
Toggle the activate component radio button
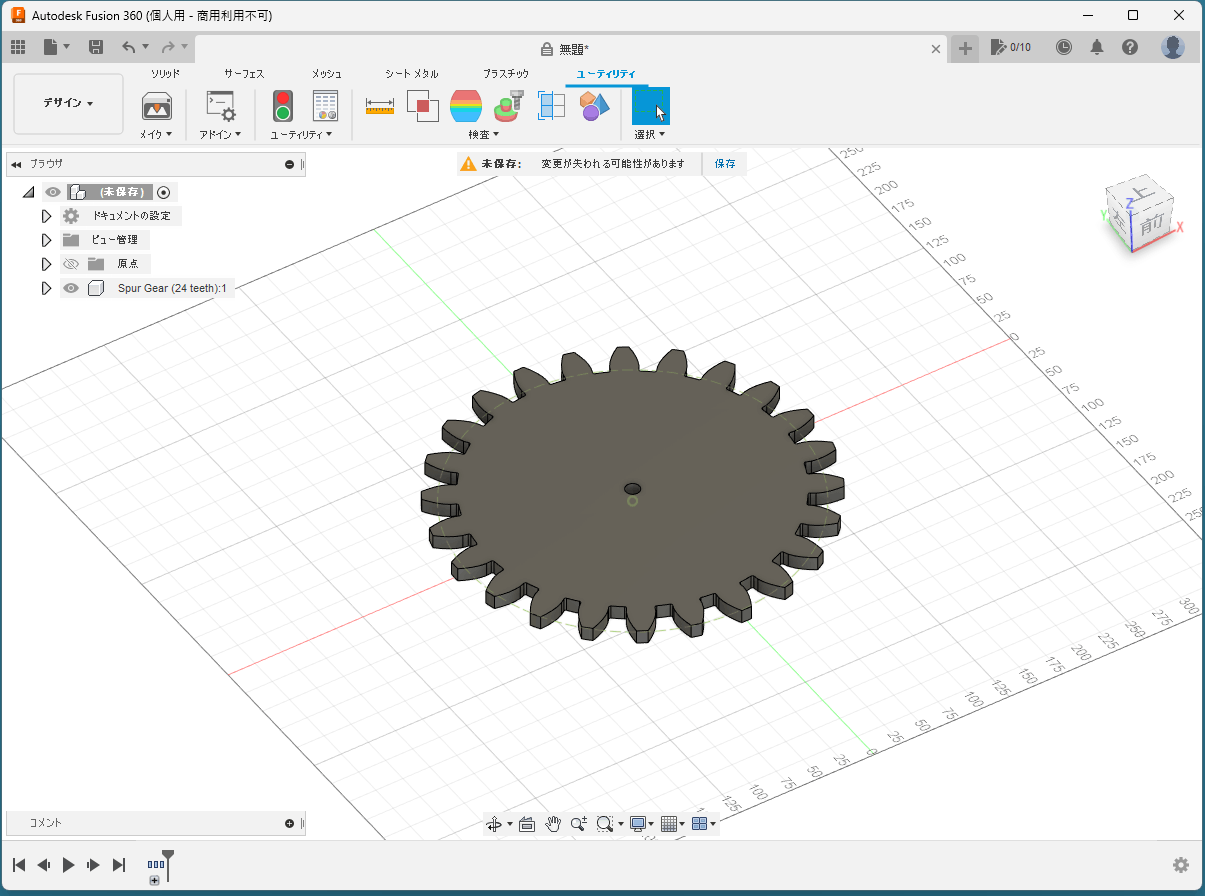click(x=164, y=192)
